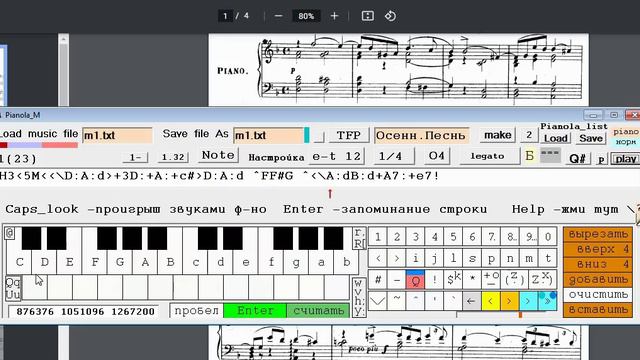Rotate the PDF page
The image size is (640, 360).
coord(390,16)
